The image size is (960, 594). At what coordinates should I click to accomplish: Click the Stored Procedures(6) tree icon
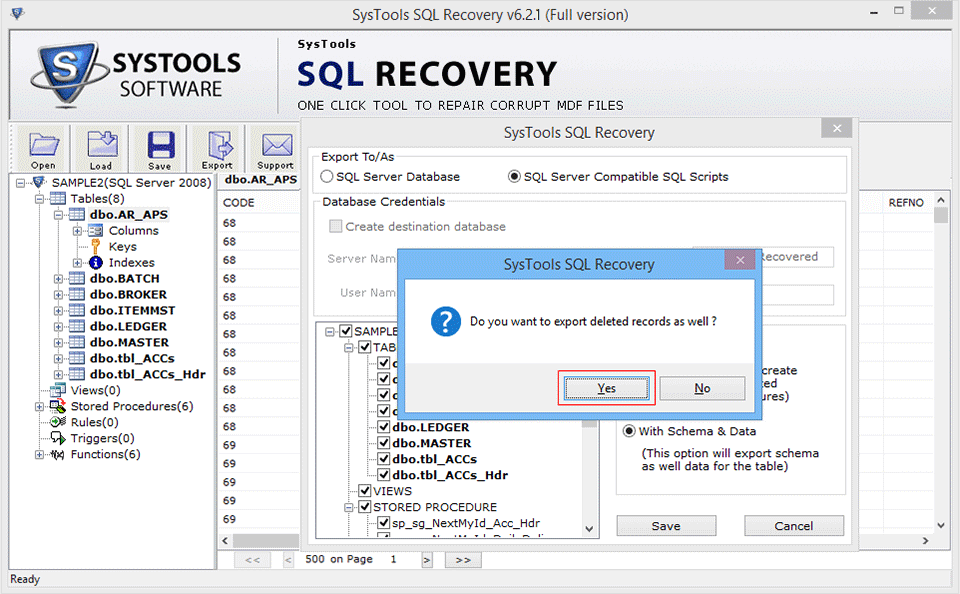click(x=58, y=407)
